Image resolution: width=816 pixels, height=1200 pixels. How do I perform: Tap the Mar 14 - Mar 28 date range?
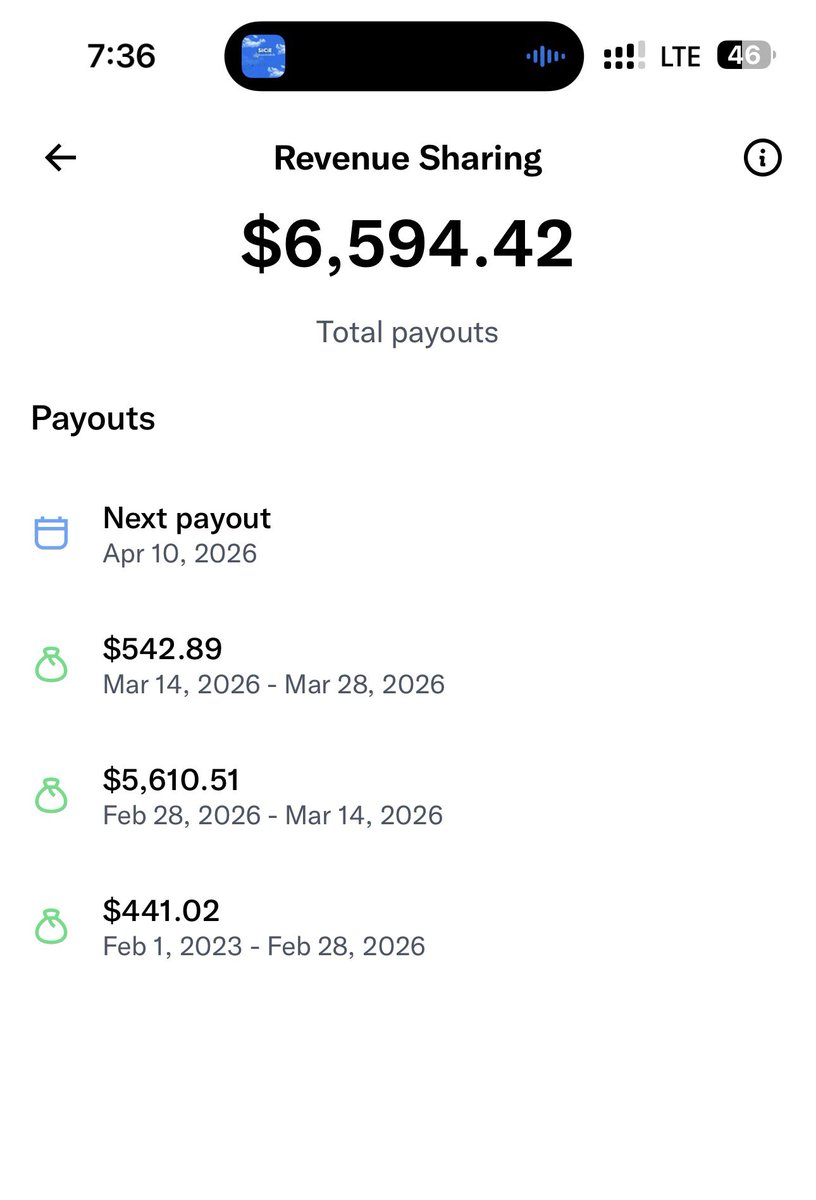[x=273, y=684]
